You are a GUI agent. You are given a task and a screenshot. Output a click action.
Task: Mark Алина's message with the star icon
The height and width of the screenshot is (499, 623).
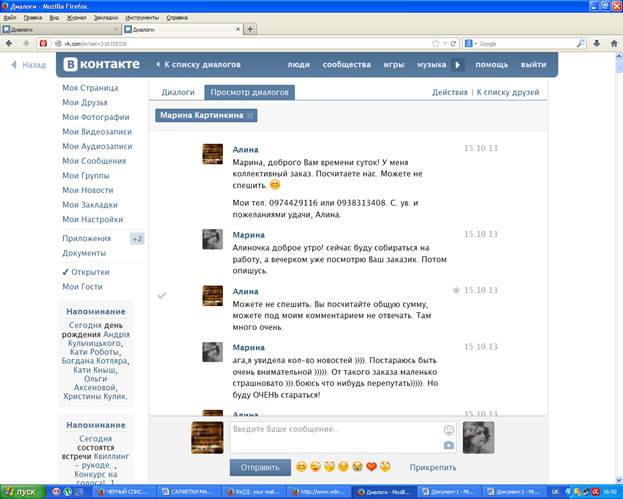456,290
